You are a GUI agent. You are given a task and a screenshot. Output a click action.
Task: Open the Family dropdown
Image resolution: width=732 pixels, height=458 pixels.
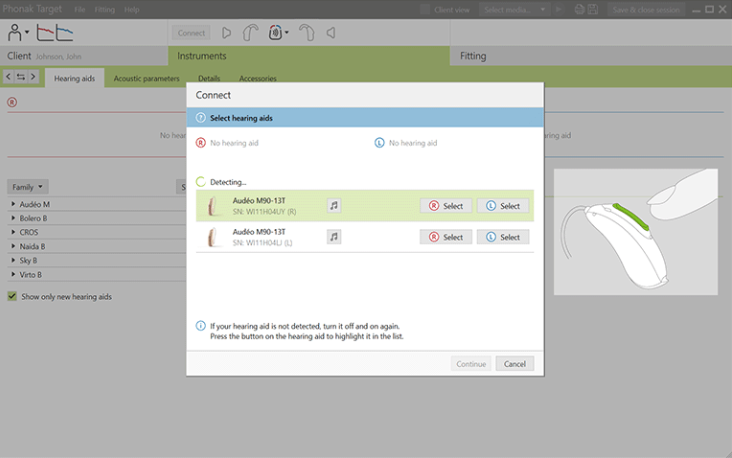coord(28,187)
